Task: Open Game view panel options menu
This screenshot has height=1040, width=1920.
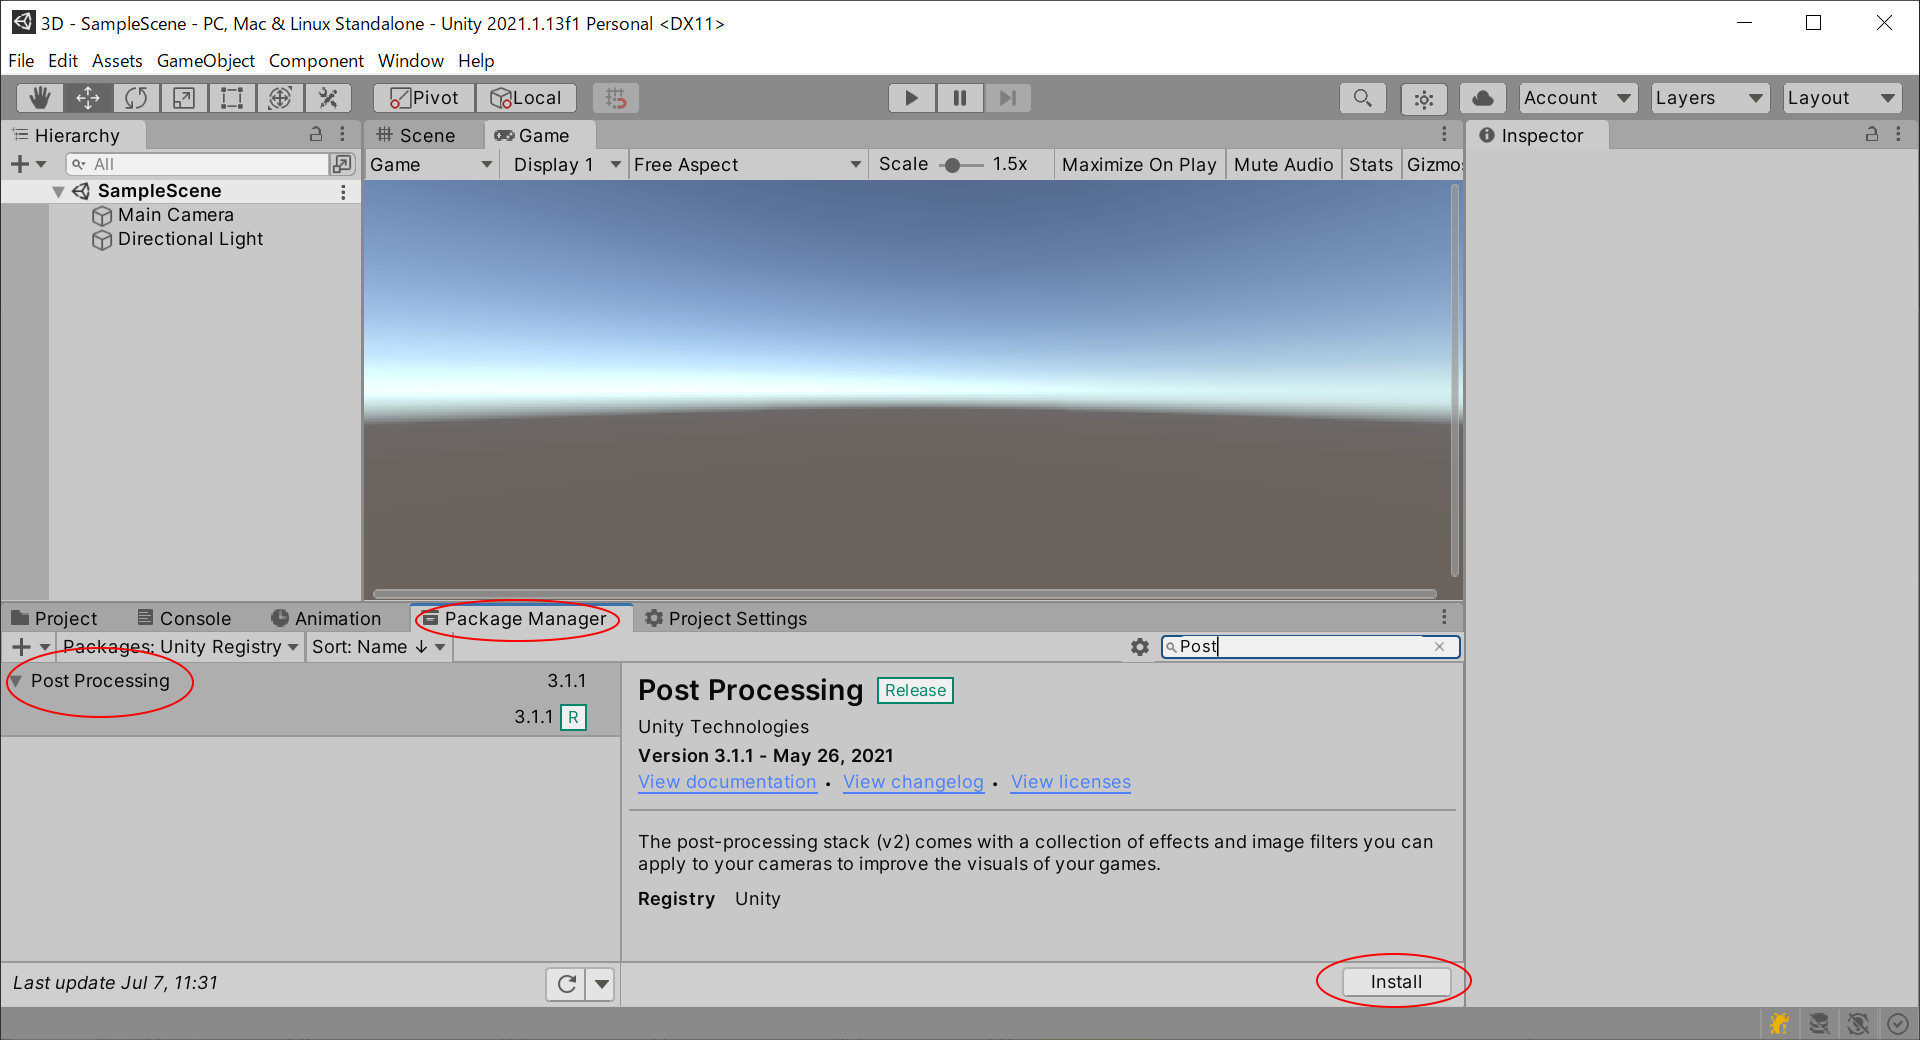Action: pos(1444,134)
